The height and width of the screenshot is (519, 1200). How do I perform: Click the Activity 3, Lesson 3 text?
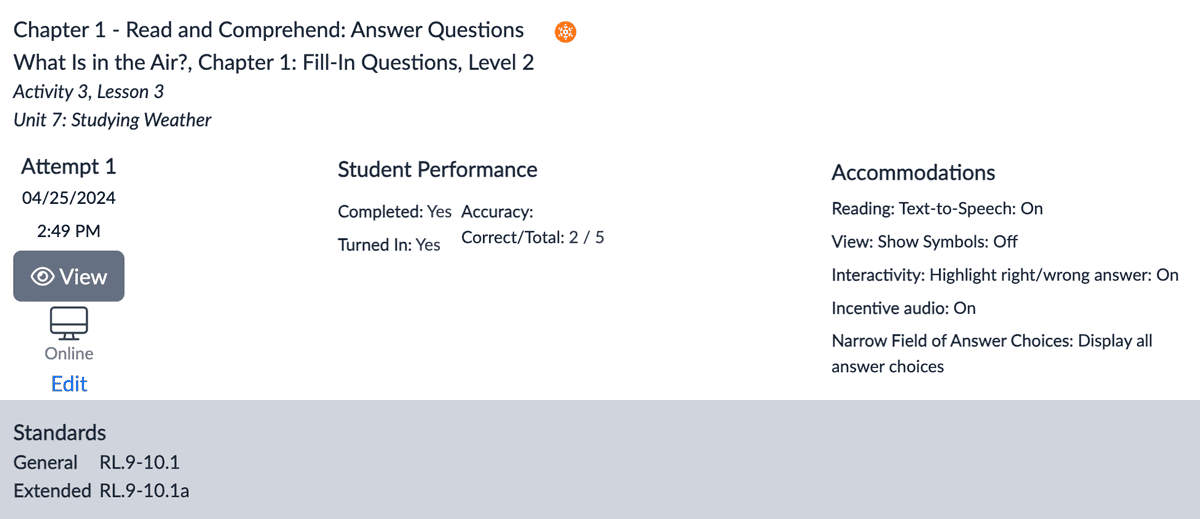point(88,92)
